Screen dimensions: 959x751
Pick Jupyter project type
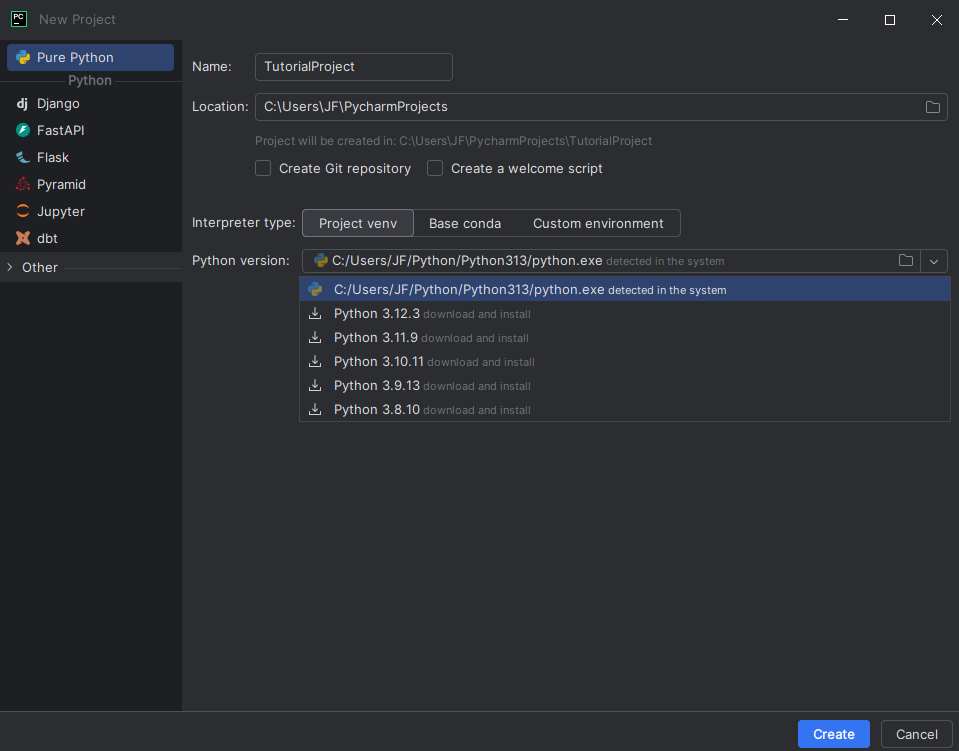91,211
